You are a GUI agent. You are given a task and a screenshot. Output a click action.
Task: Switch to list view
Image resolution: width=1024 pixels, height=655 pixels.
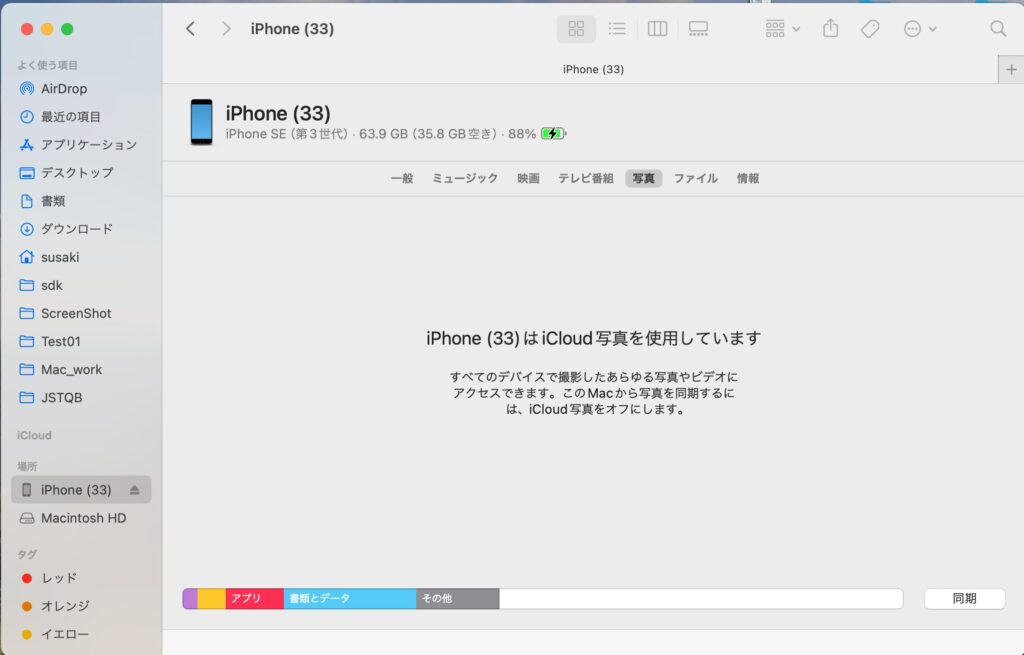click(616, 29)
